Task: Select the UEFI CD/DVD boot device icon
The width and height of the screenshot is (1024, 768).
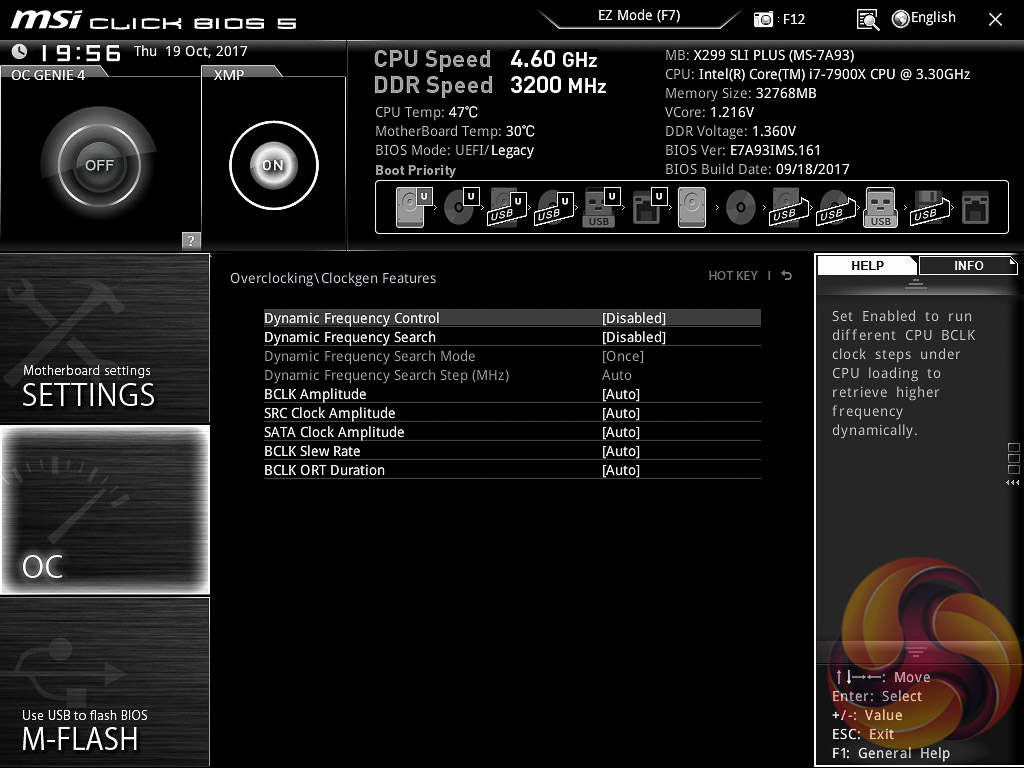Action: pyautogui.click(x=461, y=207)
